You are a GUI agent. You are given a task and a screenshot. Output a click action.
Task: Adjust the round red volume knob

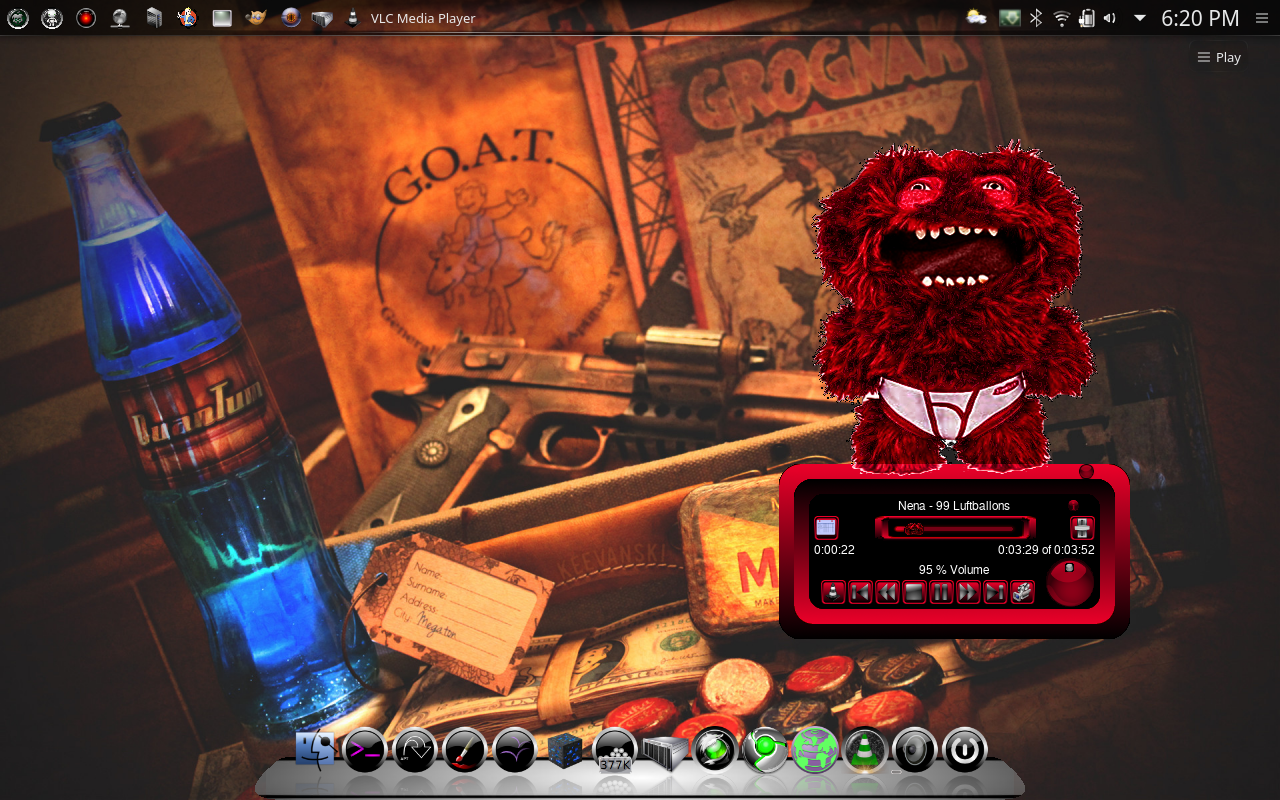1070,584
